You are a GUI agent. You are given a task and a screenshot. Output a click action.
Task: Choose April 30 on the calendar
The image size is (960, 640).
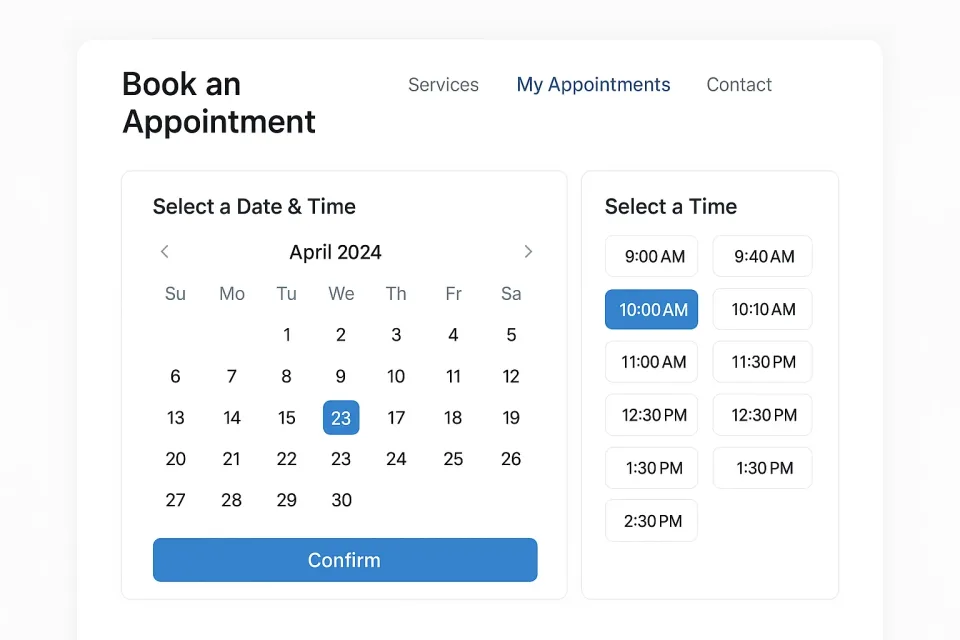click(x=341, y=500)
